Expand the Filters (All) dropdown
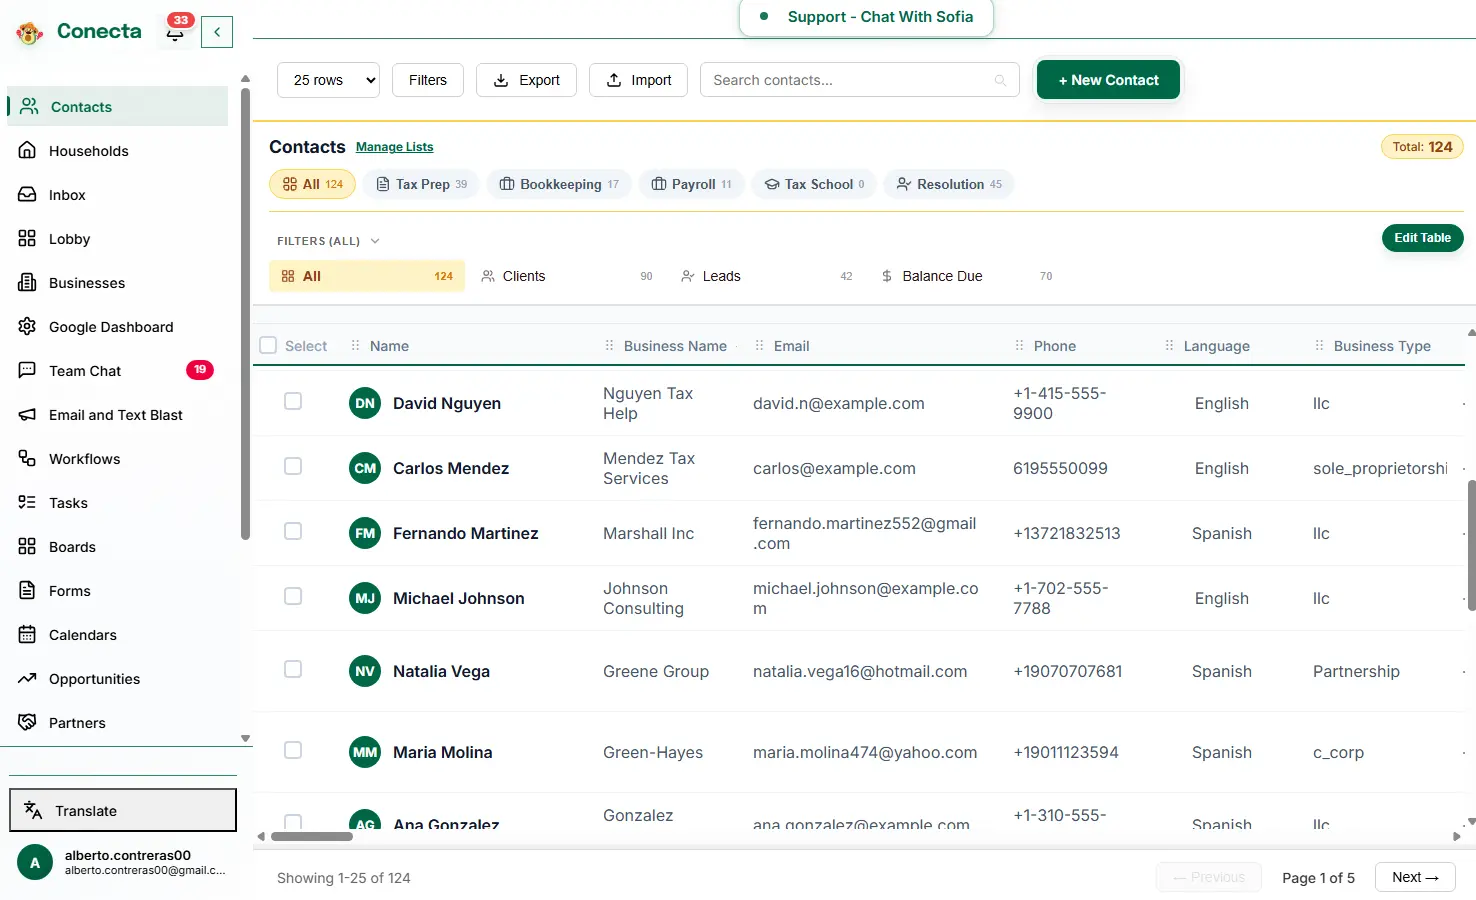Viewport: 1476px width, 900px height. [328, 240]
